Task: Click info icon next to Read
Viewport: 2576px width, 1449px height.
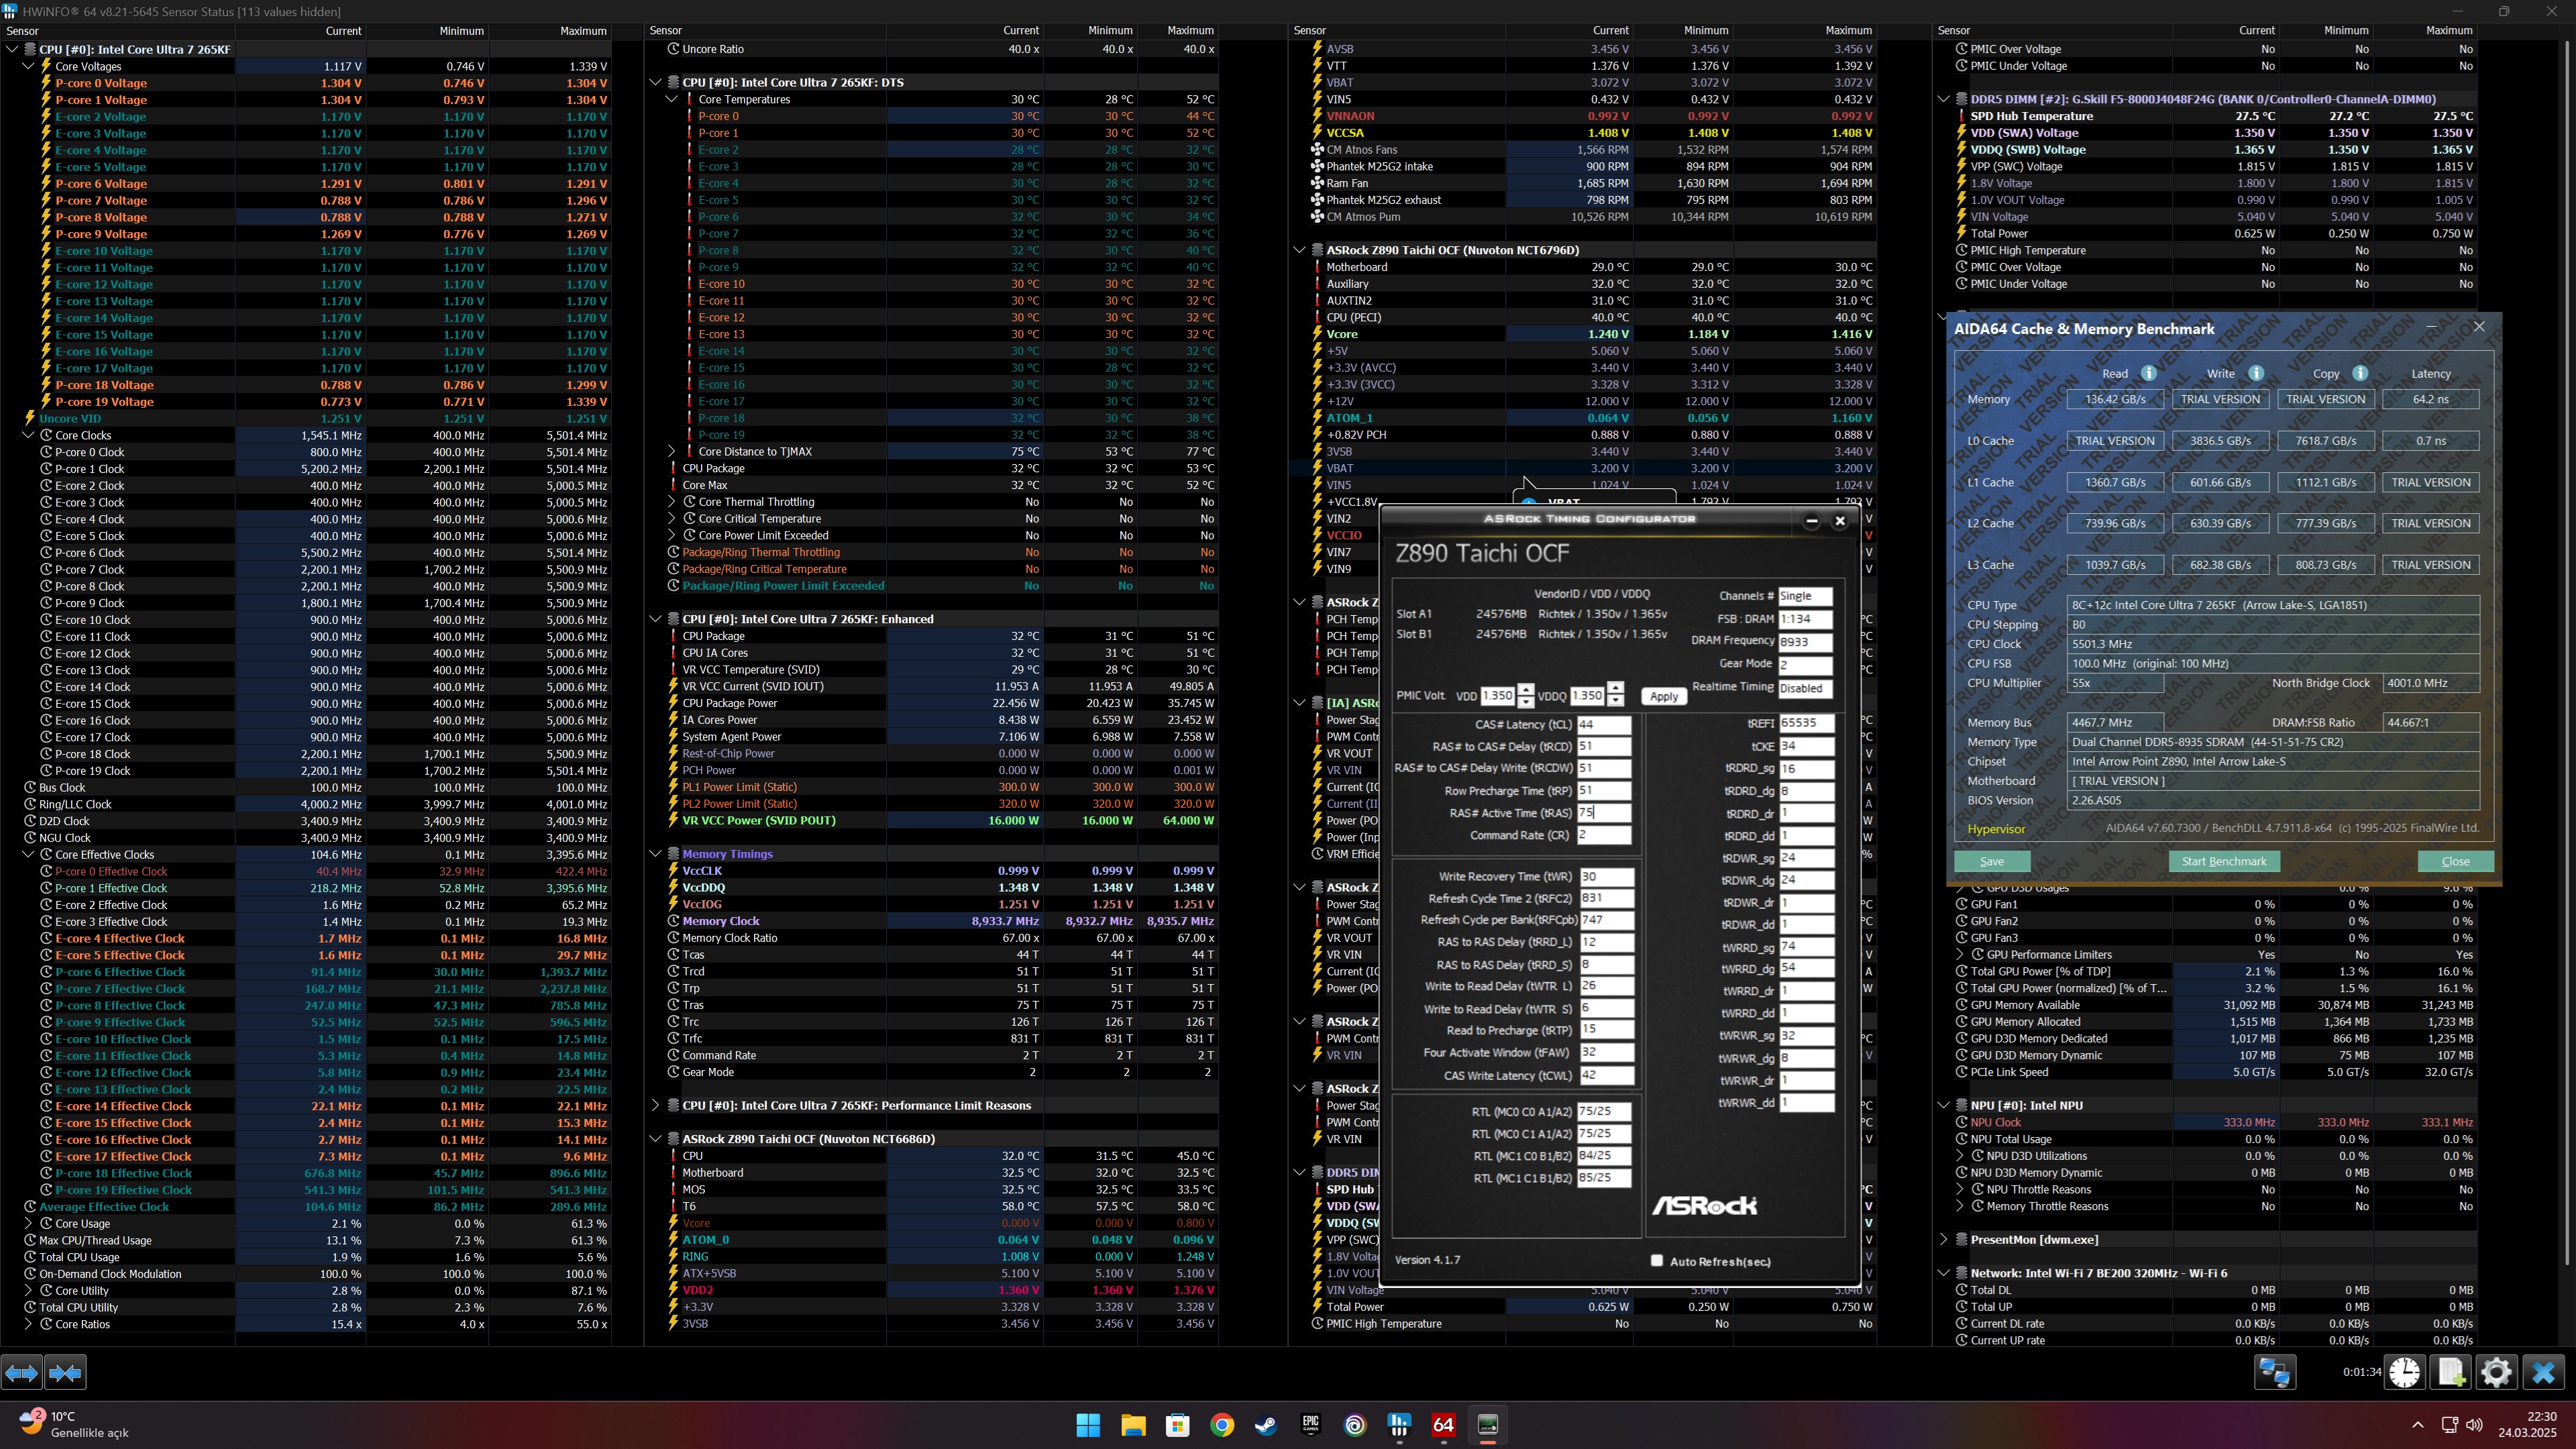Action: (2148, 373)
